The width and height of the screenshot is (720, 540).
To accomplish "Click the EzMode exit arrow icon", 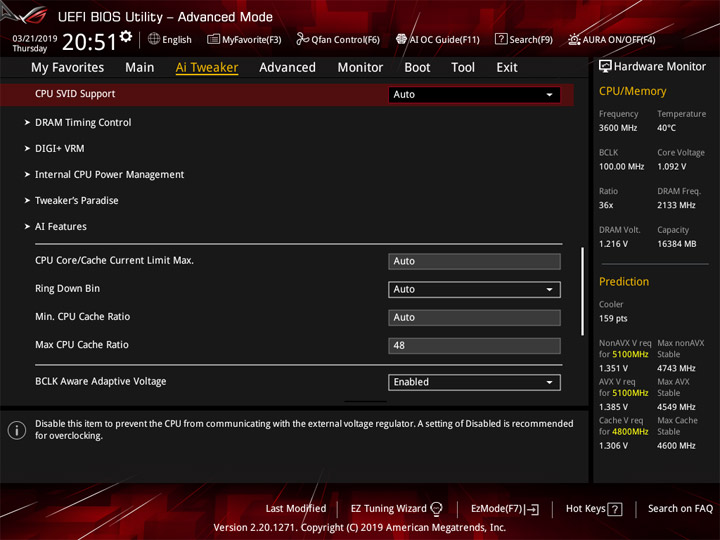I will pyautogui.click(x=532, y=509).
